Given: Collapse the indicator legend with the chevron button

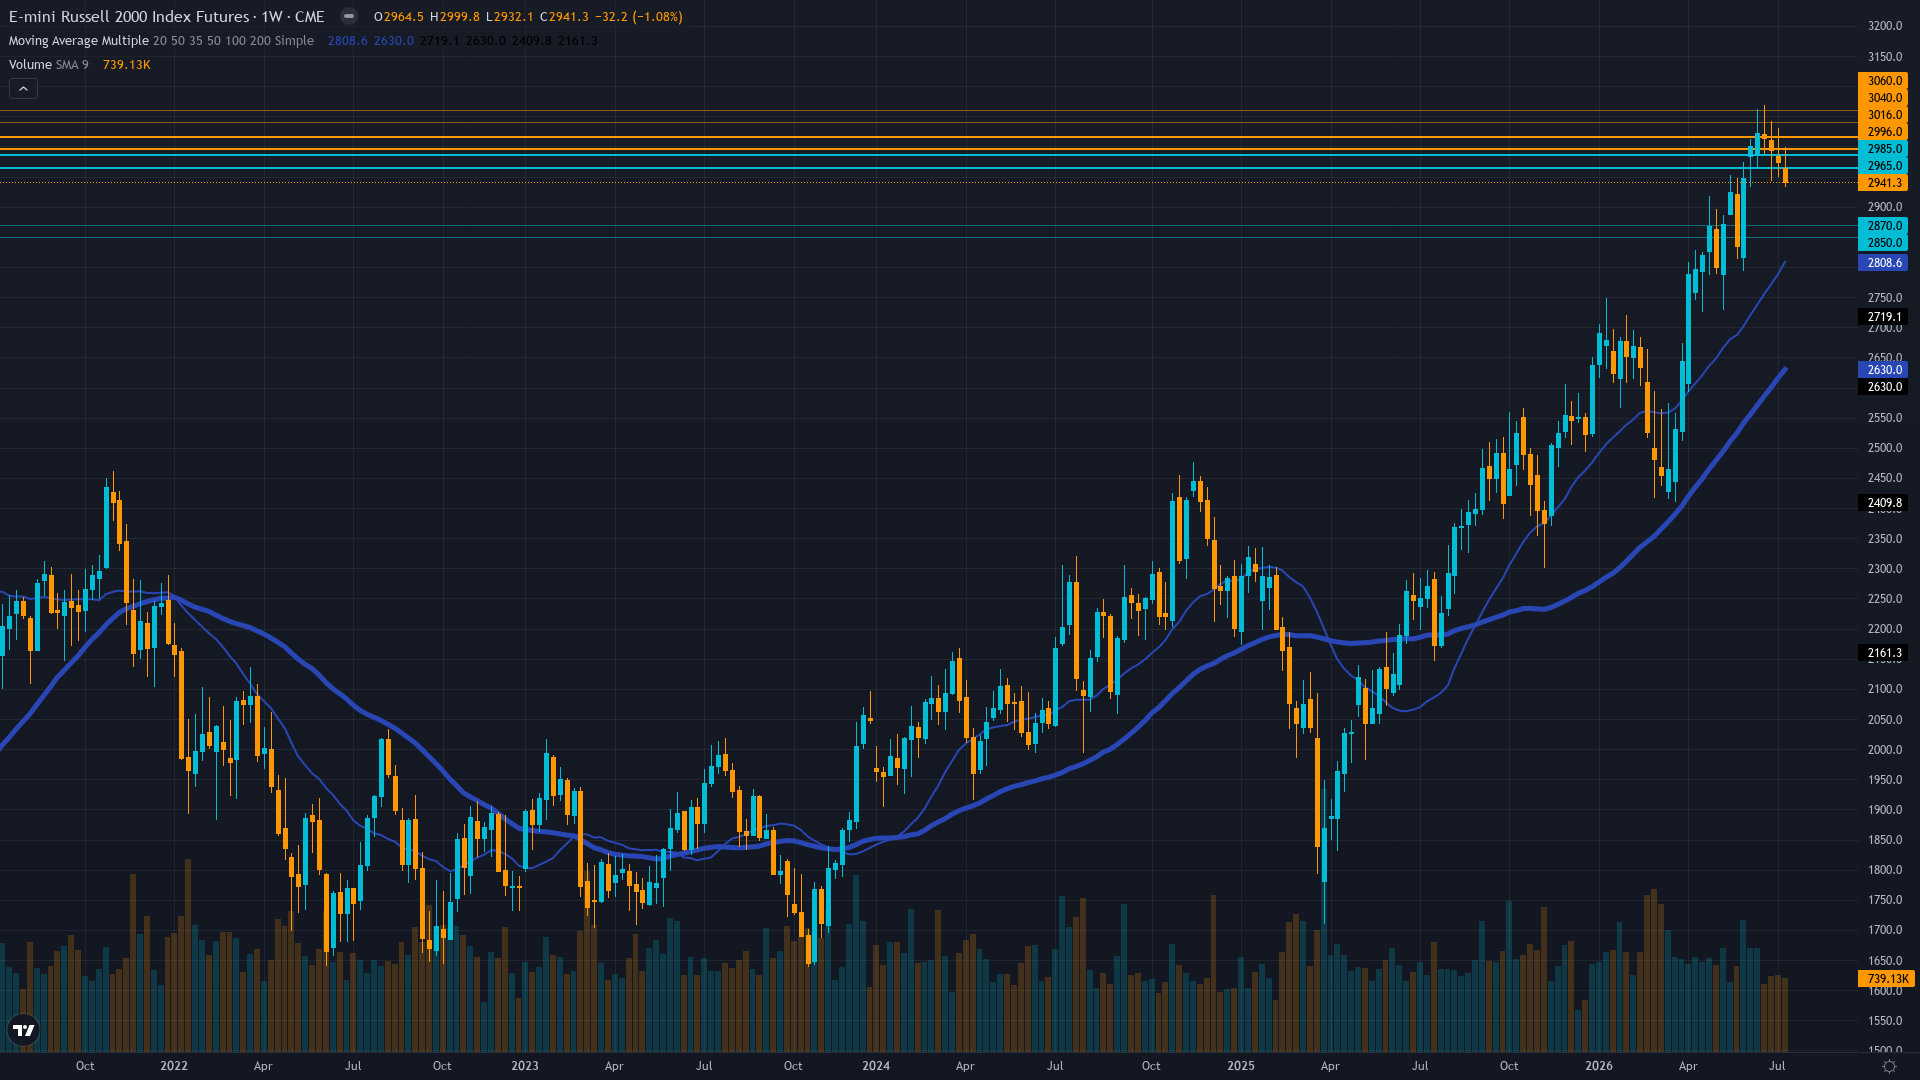Looking at the screenshot, I should click(x=24, y=89).
